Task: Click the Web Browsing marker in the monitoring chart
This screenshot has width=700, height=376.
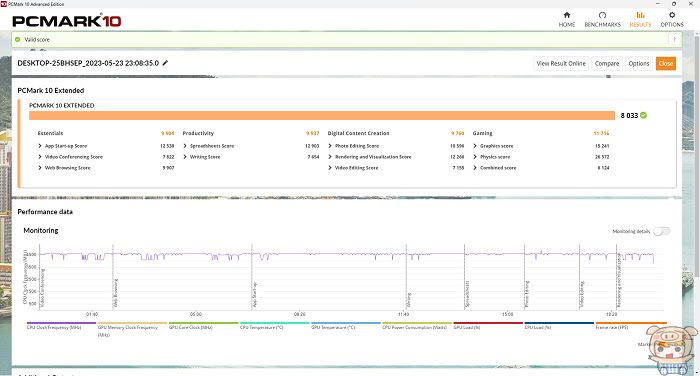Action: pyautogui.click(x=116, y=293)
